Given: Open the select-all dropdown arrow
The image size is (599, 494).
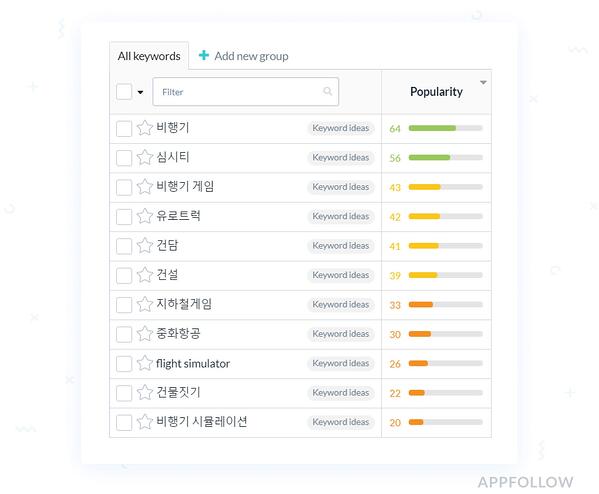Looking at the screenshot, I should (x=140, y=92).
